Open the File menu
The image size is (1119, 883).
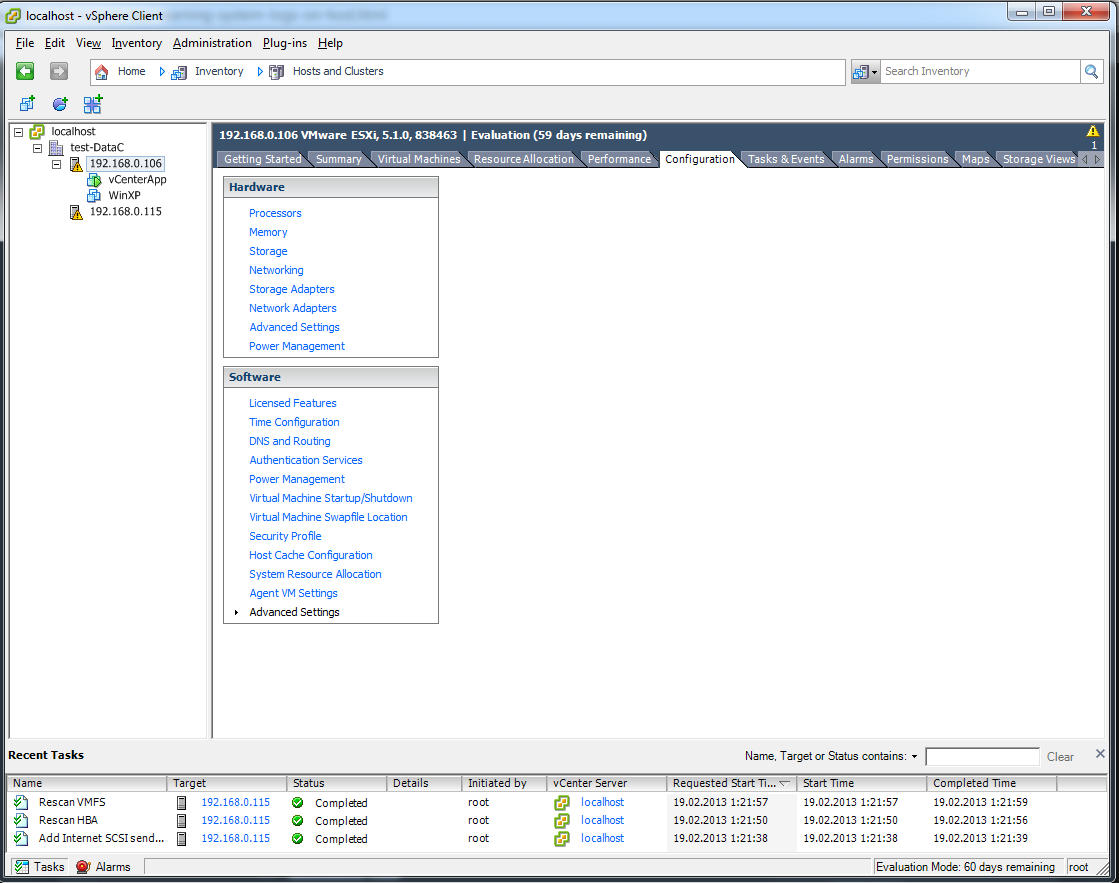coord(25,43)
